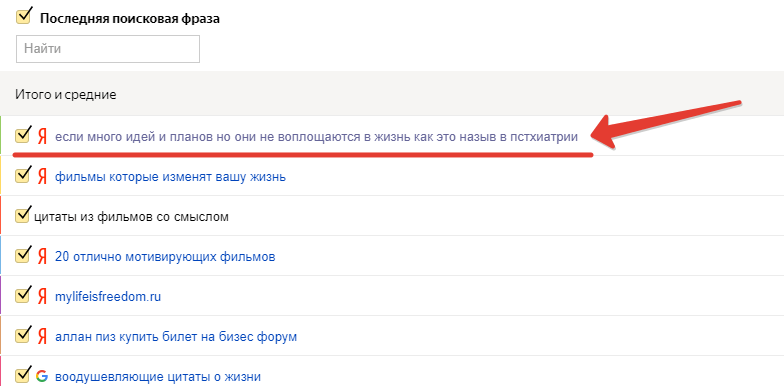
Task: Toggle 'Последняя поисковая фраза' checkbox
Action: (x=23, y=16)
